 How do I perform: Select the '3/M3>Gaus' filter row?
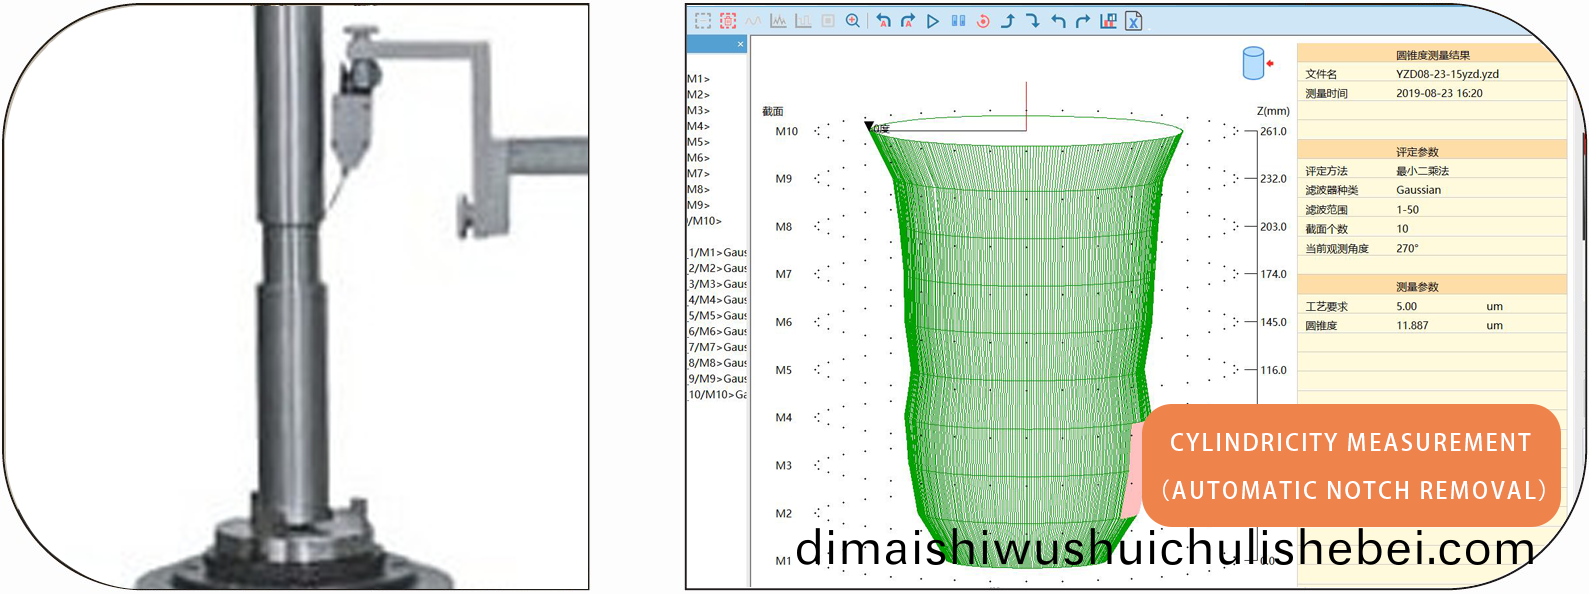tap(717, 284)
